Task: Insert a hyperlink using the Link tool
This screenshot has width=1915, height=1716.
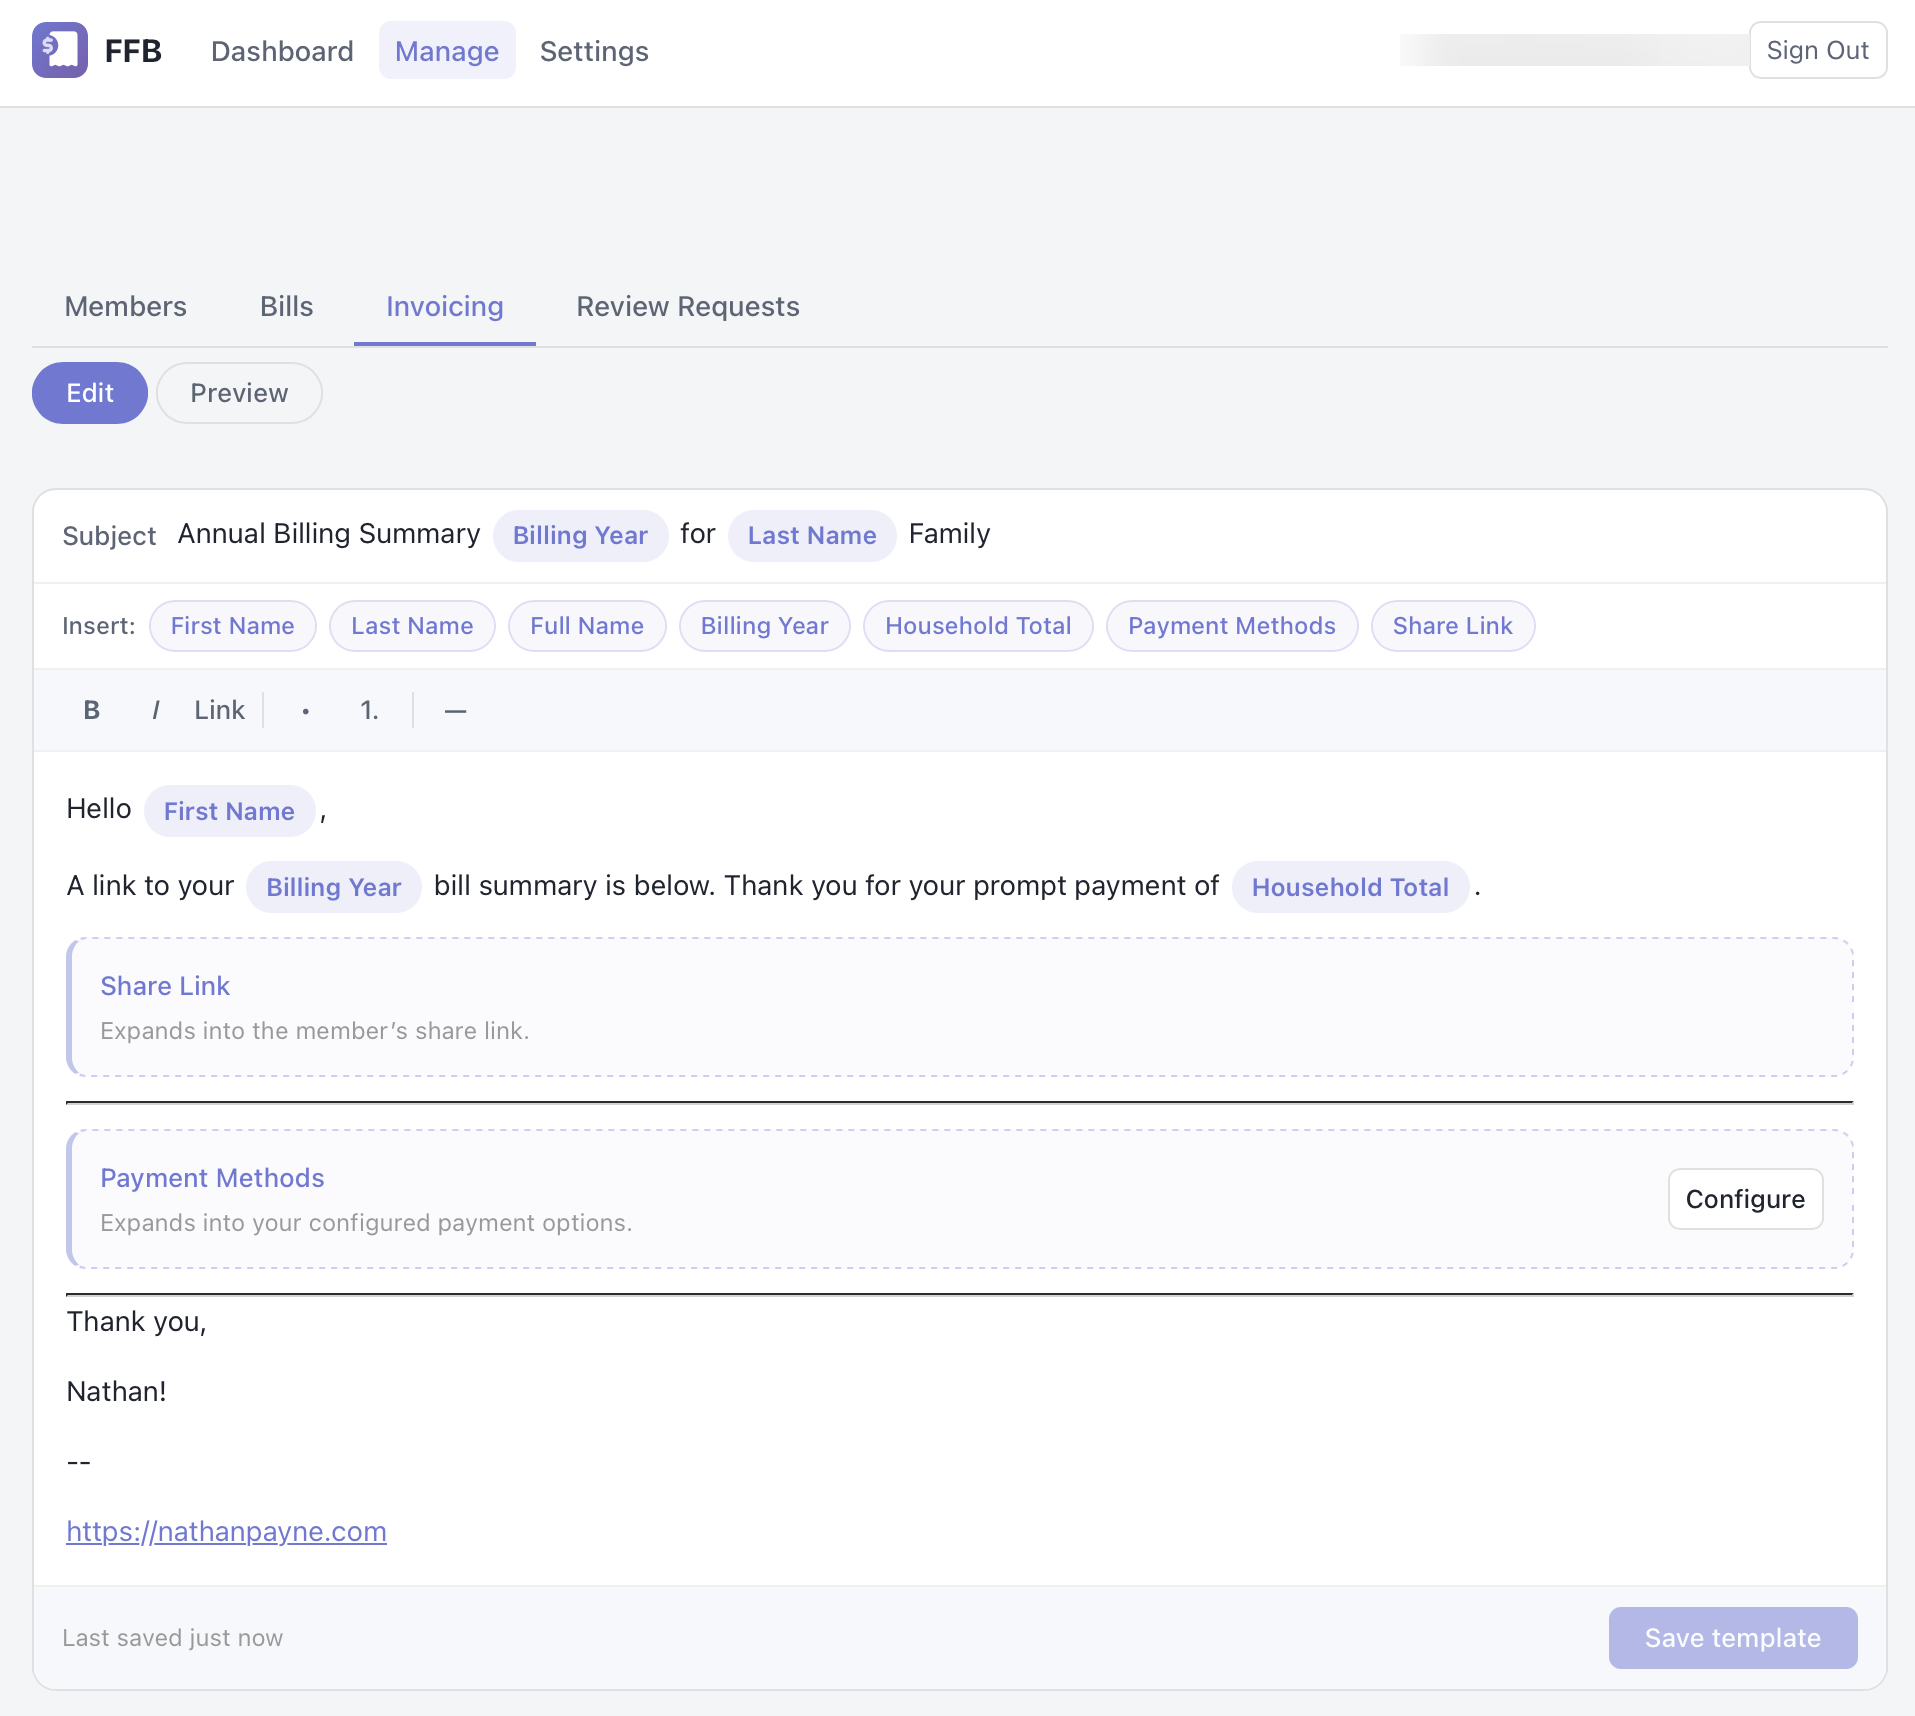Action: click(x=219, y=710)
